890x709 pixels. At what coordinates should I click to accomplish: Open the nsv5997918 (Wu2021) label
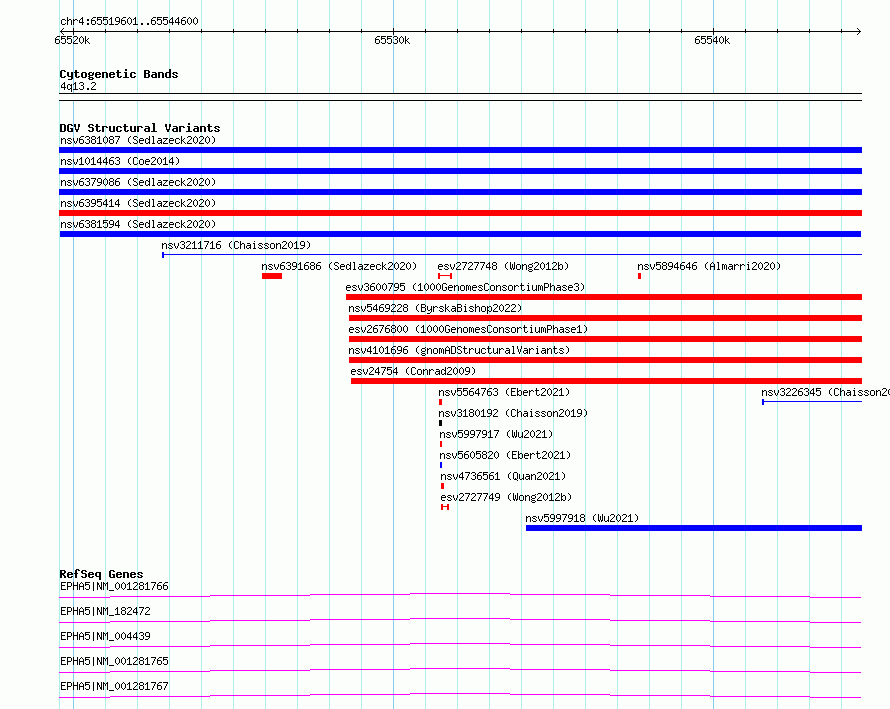[x=582, y=518]
